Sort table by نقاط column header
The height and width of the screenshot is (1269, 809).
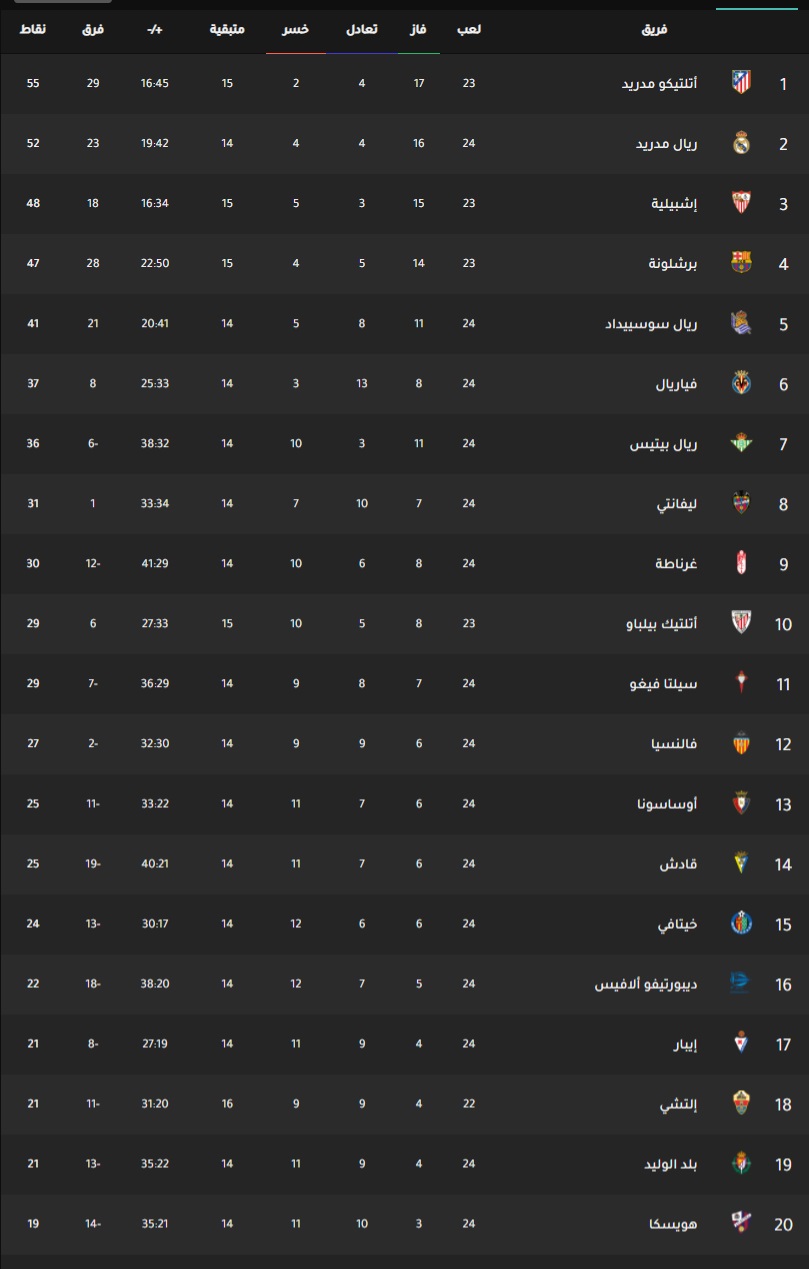[x=33, y=29]
